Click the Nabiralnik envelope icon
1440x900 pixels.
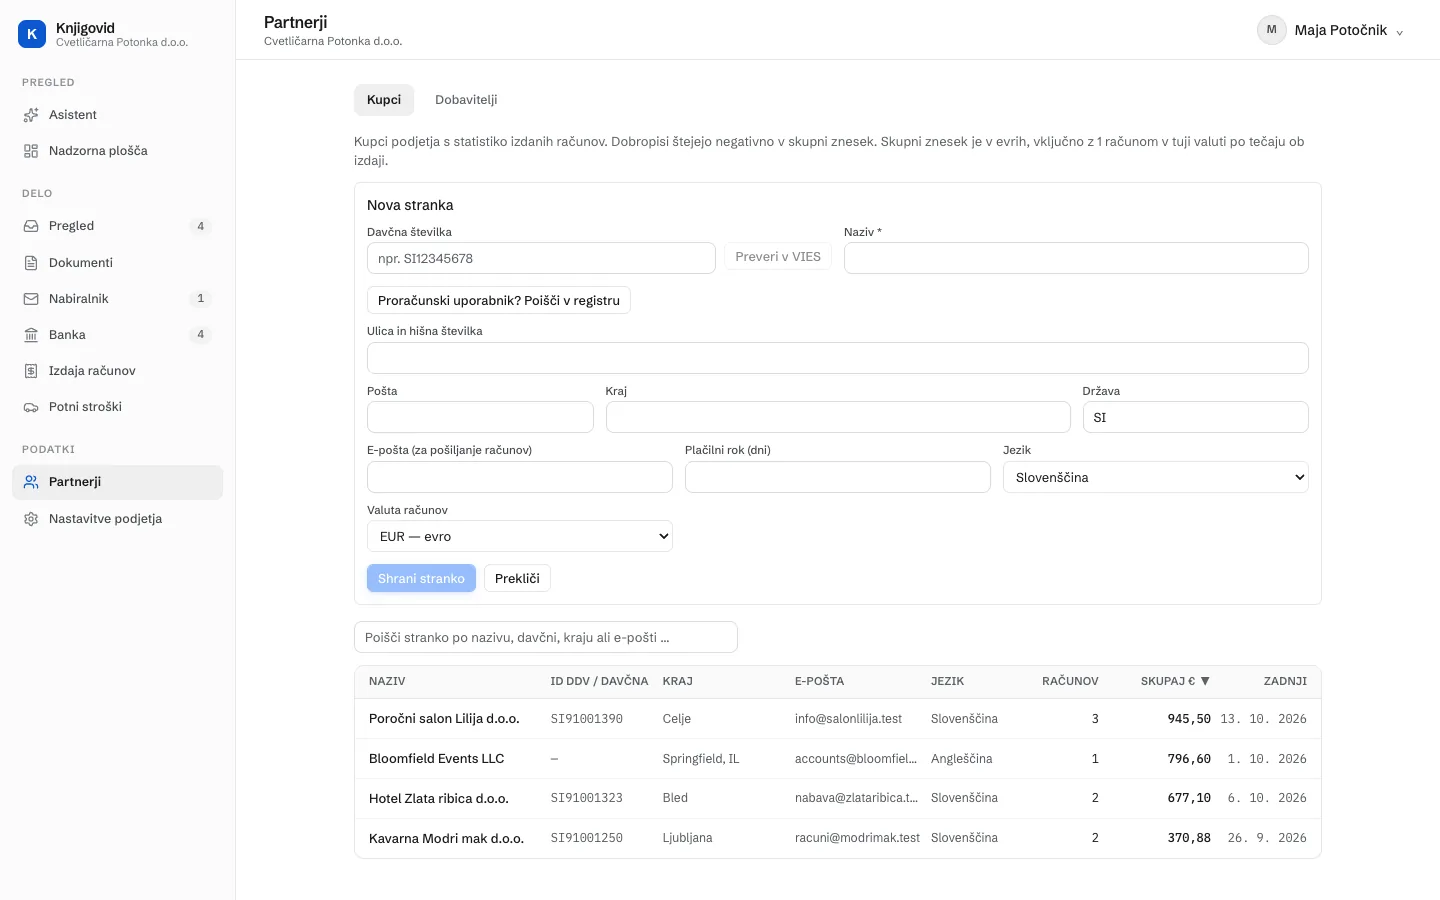(31, 299)
